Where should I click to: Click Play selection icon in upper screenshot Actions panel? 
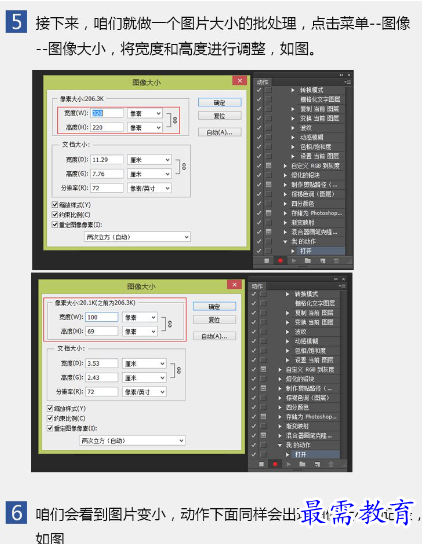(x=294, y=261)
